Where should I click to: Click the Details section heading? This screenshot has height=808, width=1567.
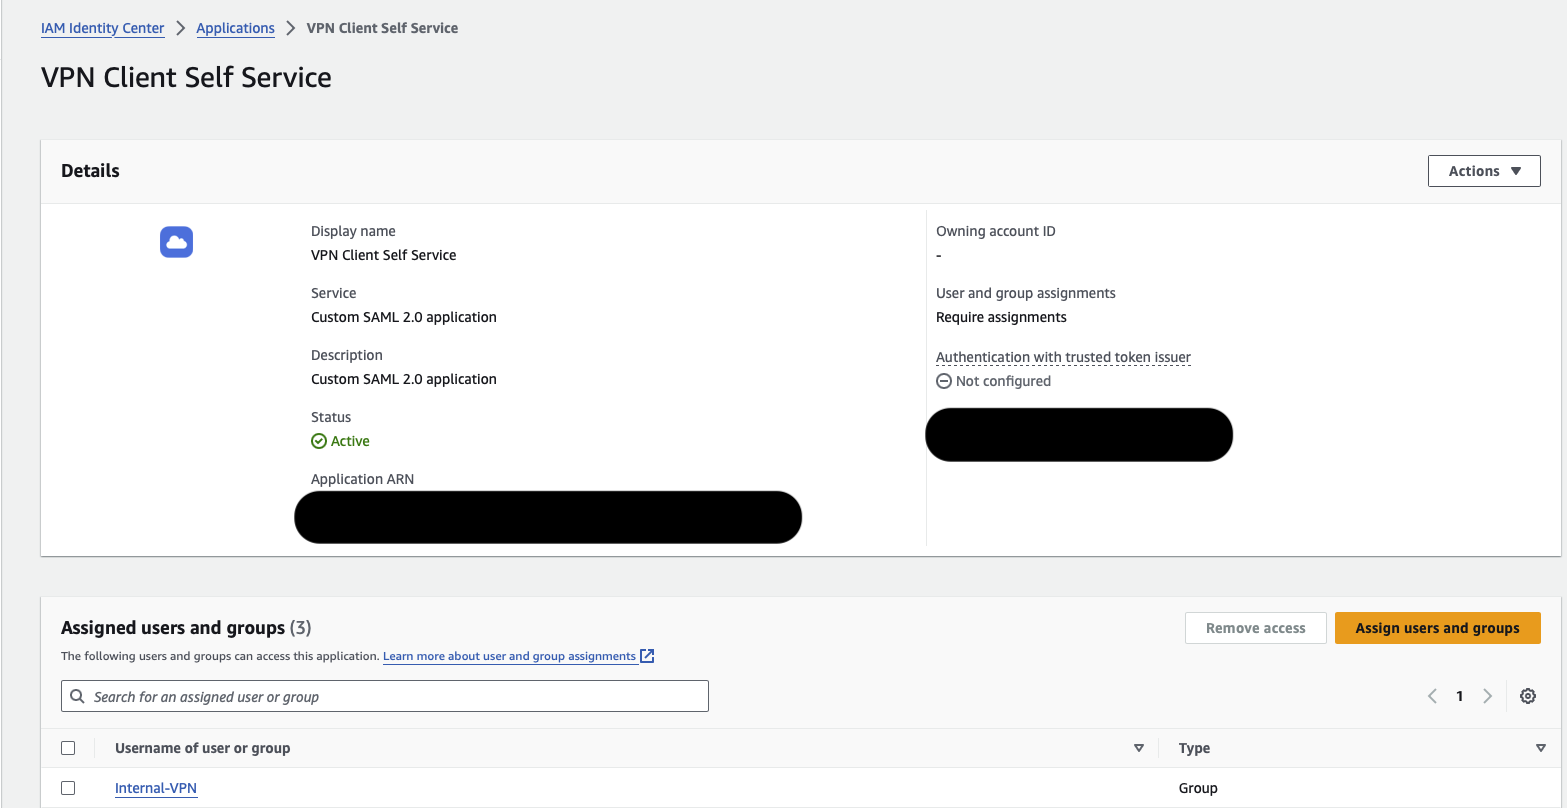coord(90,171)
